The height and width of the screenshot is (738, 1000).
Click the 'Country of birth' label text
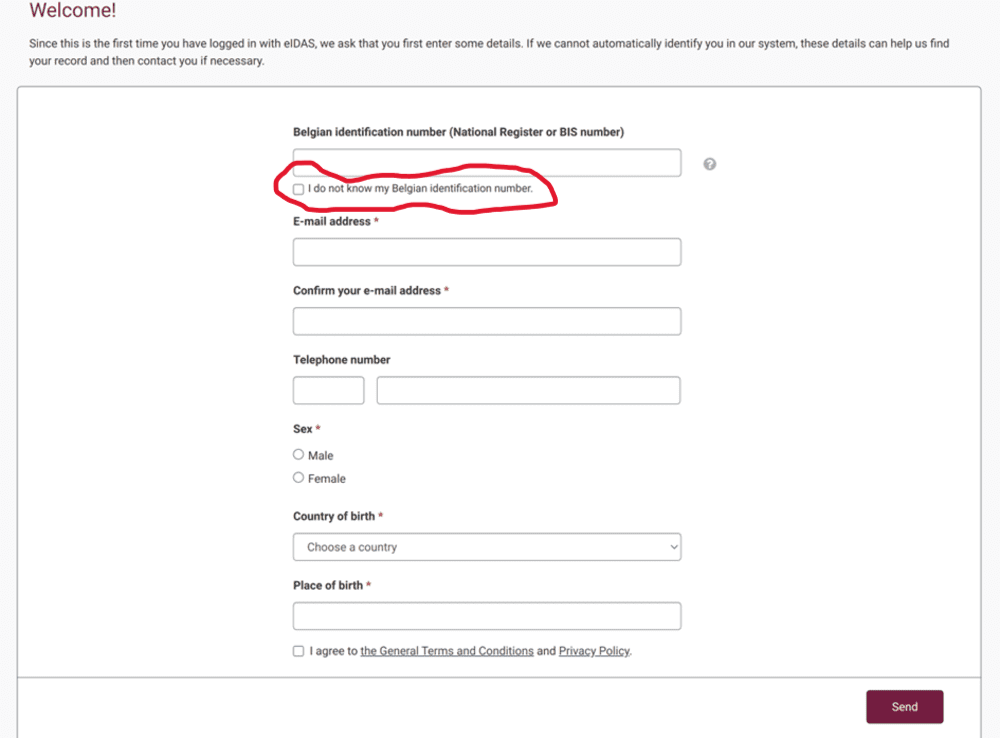(334, 517)
